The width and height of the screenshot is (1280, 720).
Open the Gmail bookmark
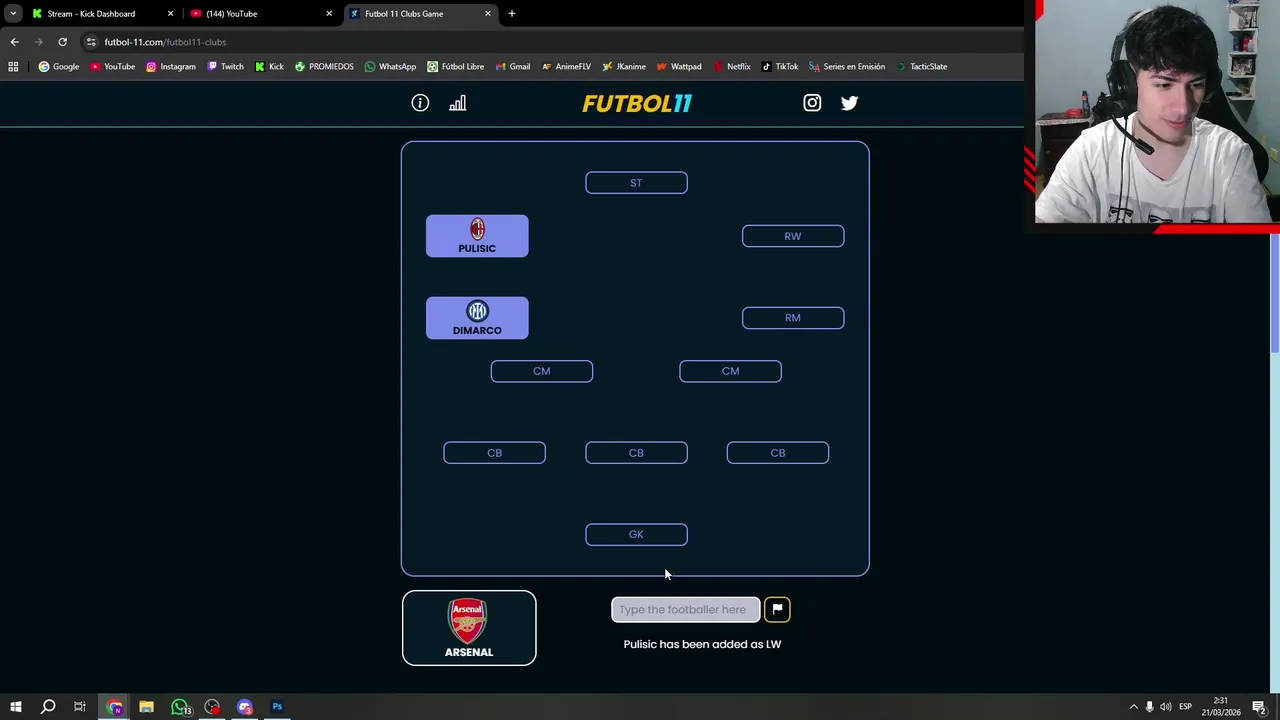click(513, 67)
